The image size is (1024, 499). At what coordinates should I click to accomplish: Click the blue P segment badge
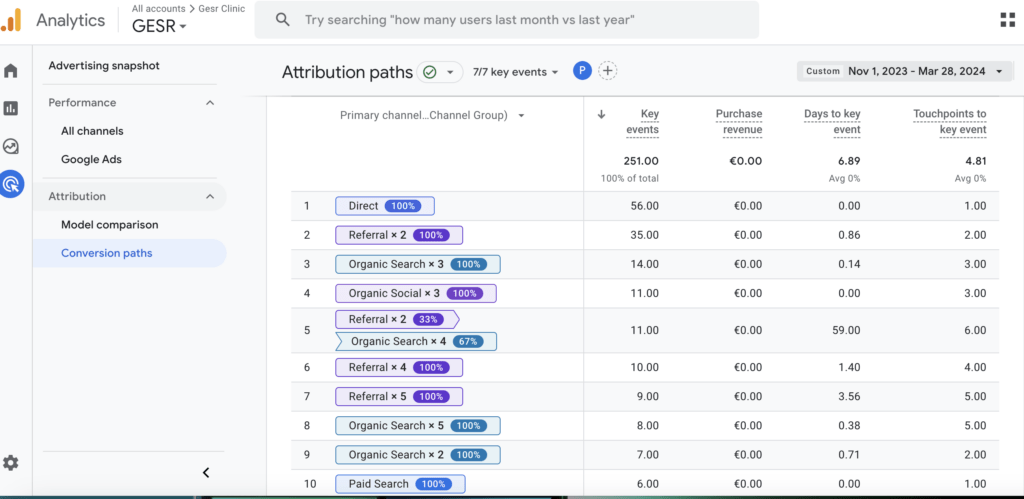click(583, 71)
